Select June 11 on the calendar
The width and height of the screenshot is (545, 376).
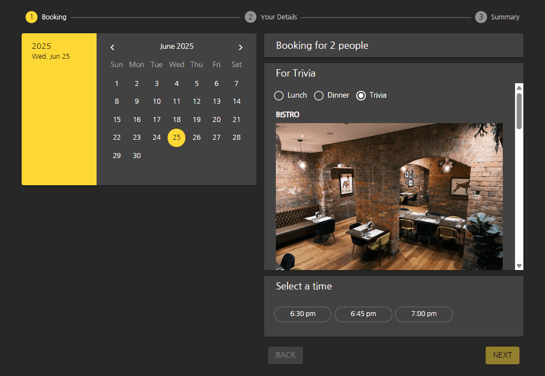[x=177, y=101]
